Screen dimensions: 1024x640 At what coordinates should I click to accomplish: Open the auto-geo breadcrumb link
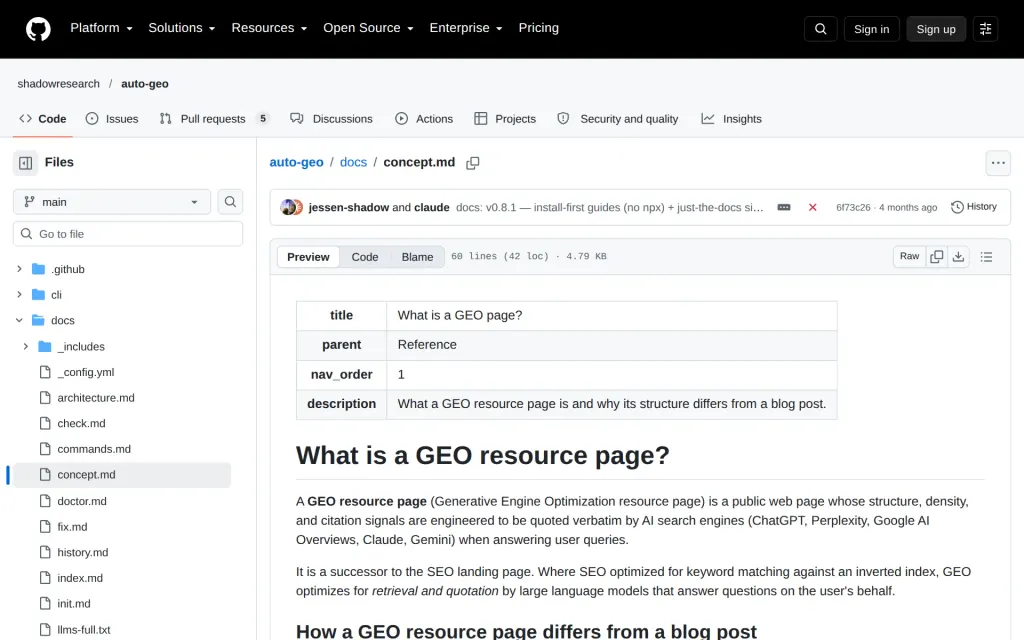[x=296, y=162]
